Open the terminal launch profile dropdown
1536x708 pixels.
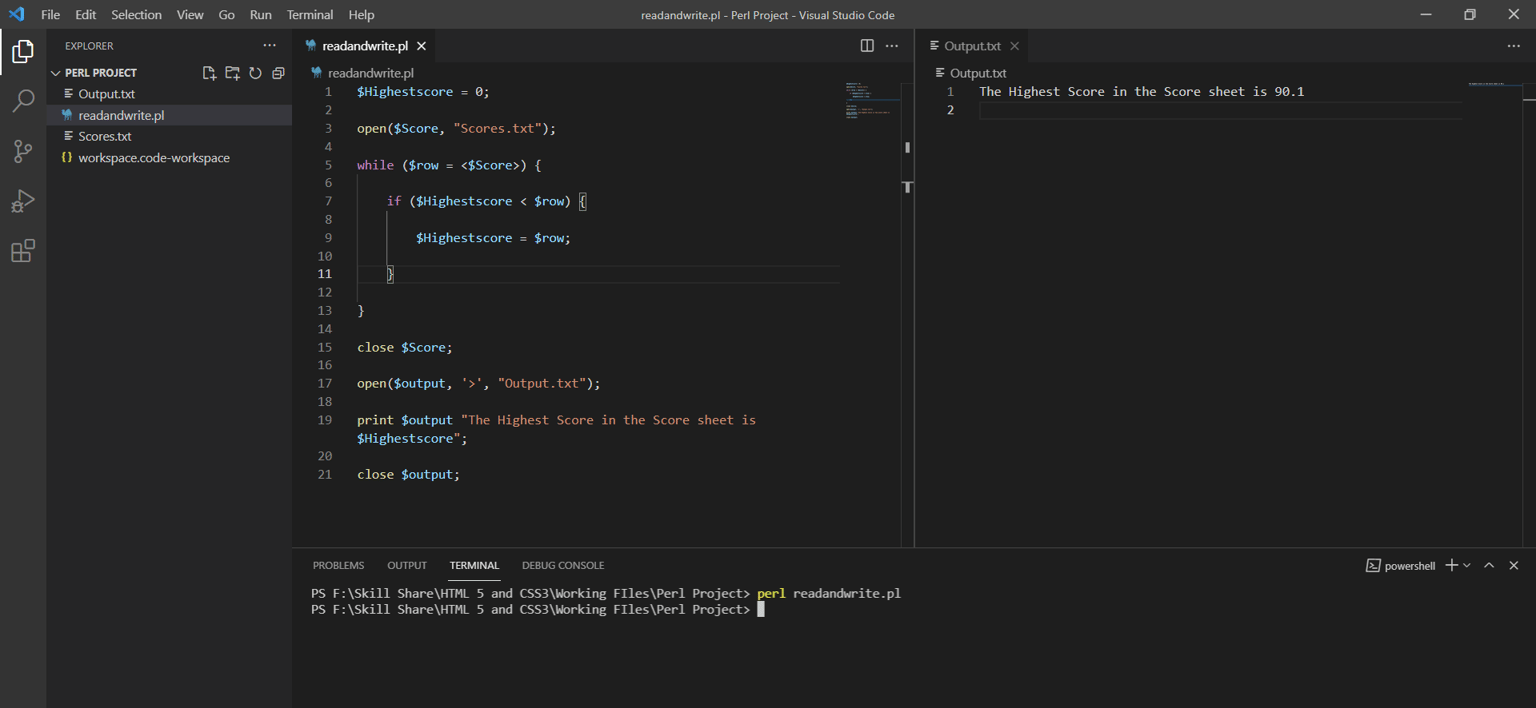(x=1467, y=565)
